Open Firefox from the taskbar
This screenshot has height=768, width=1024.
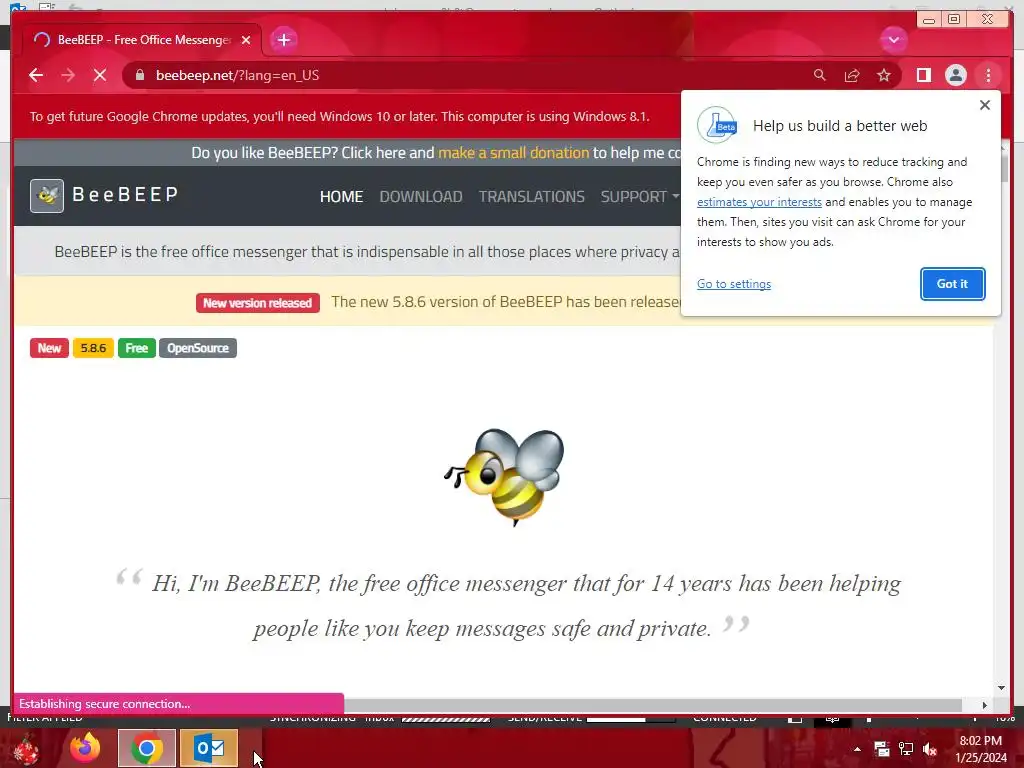click(x=86, y=748)
